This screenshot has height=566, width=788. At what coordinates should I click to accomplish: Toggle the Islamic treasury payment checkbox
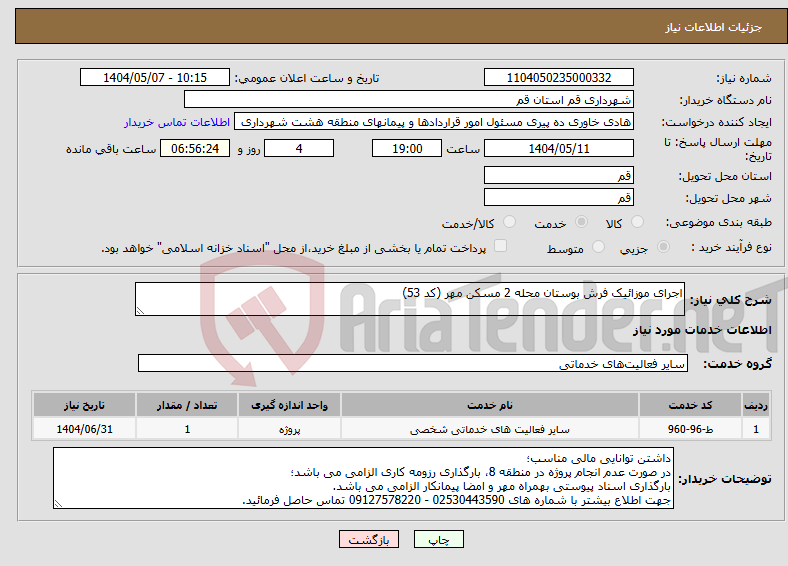pos(501,246)
